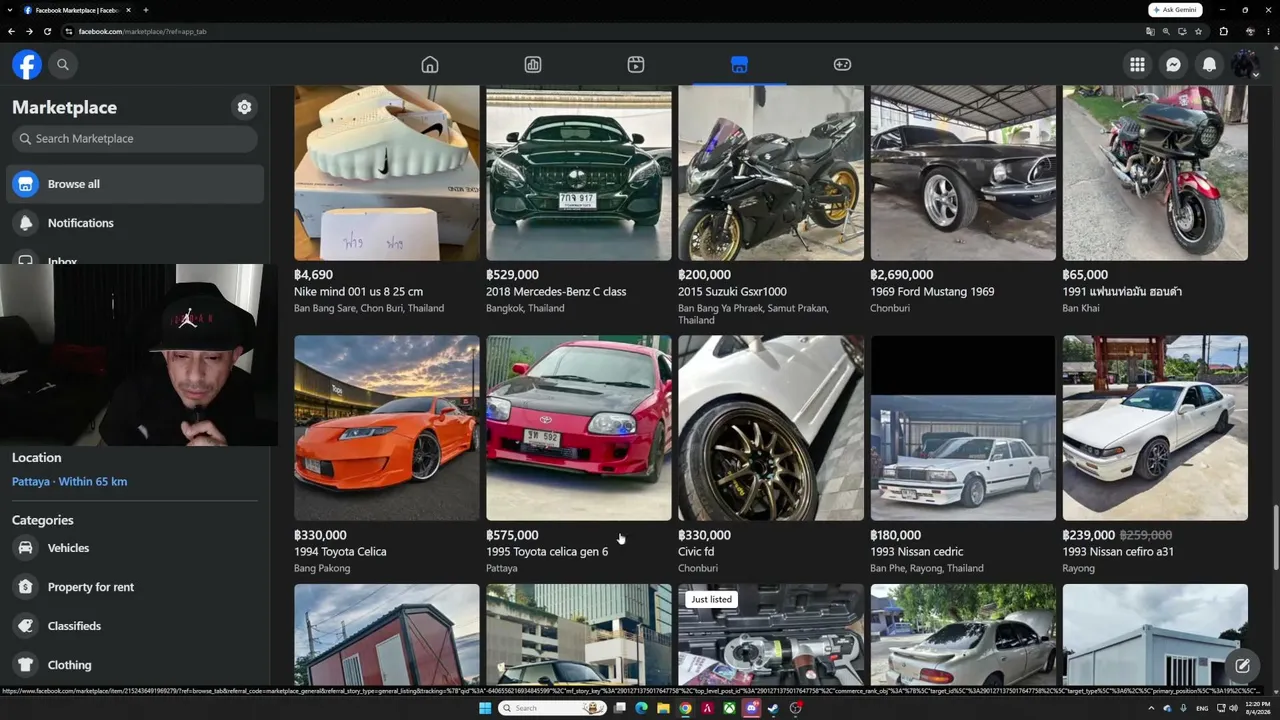1280x720 pixels.
Task: Open the Facebook menu grid icon
Action: [x=1137, y=64]
